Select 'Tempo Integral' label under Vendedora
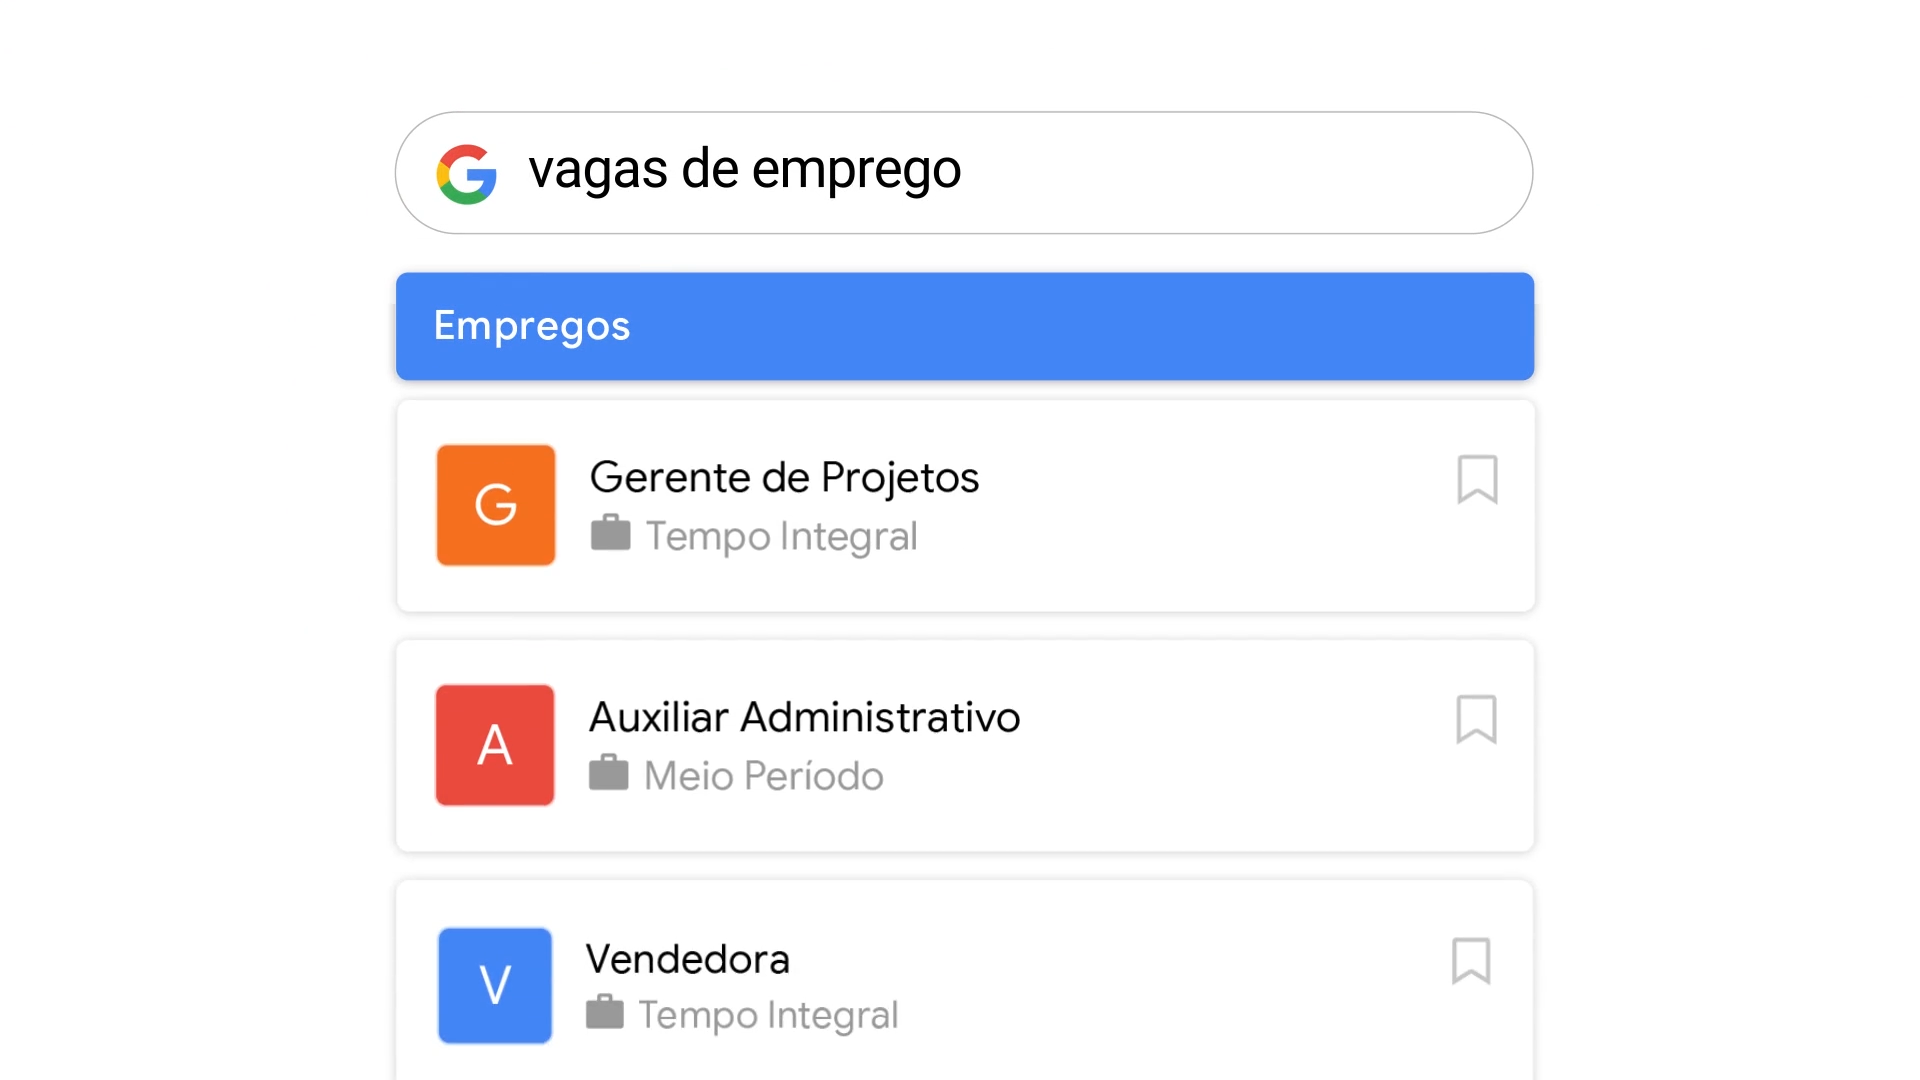Viewport: 1920px width, 1080px height. point(768,1015)
